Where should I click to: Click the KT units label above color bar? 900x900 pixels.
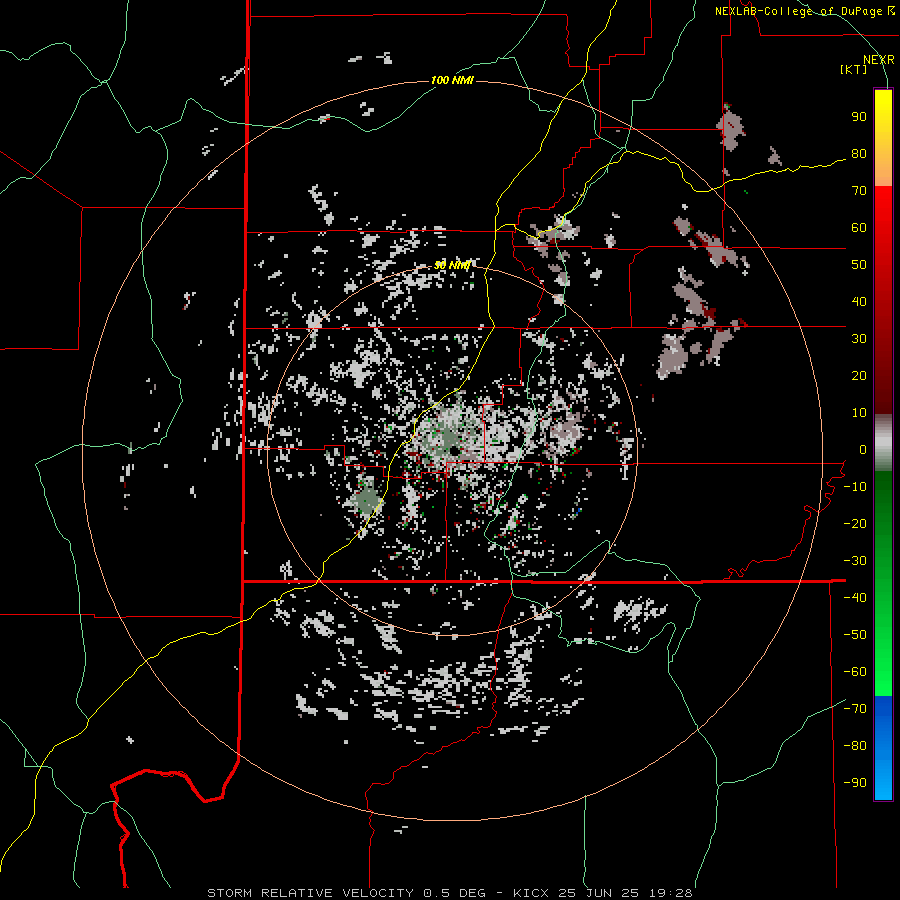[854, 69]
